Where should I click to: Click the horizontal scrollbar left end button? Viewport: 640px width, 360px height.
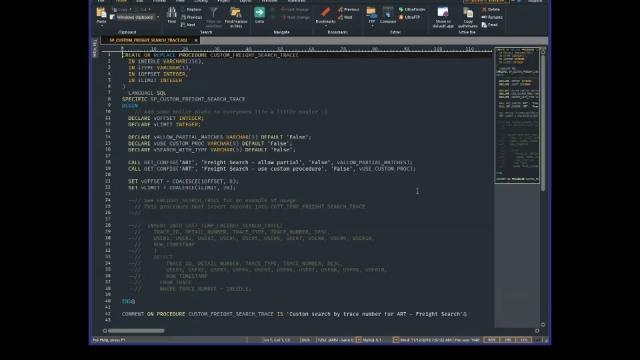[105, 331]
